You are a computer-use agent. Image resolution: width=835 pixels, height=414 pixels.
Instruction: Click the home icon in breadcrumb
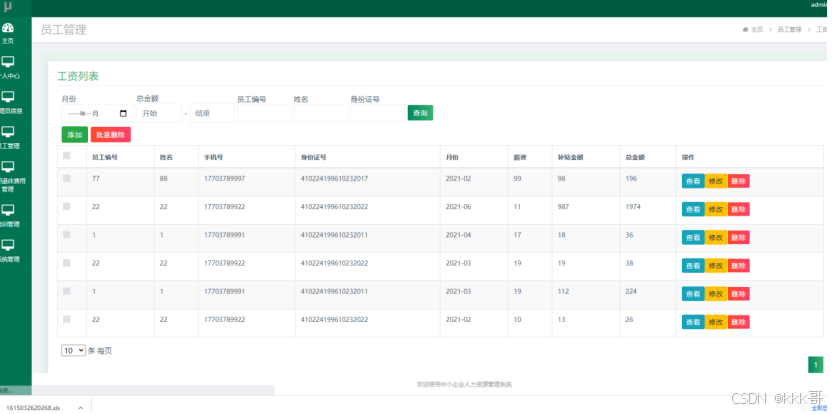[746, 30]
